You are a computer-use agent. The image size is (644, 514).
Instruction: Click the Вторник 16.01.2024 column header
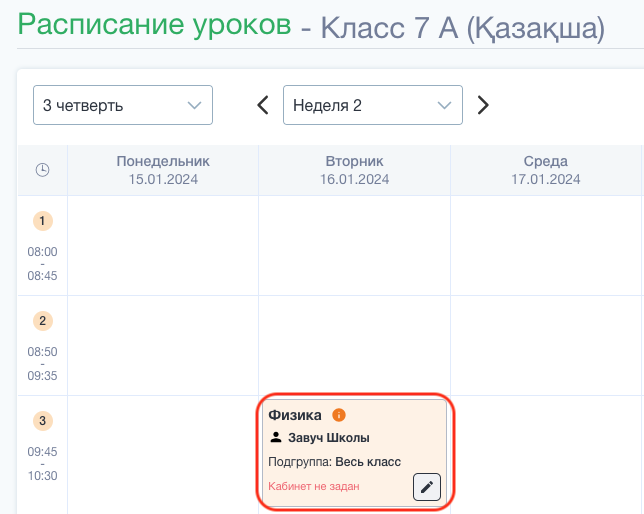click(x=354, y=170)
